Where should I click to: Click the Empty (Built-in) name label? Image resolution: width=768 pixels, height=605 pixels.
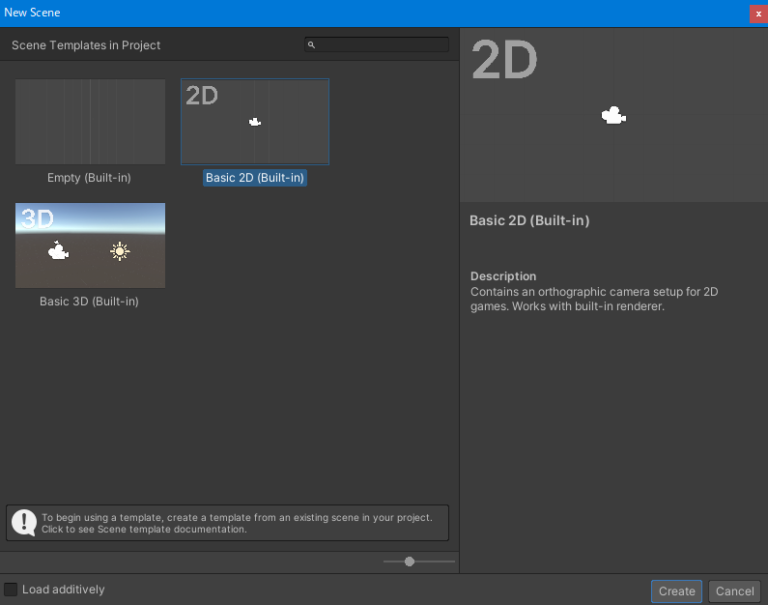(x=89, y=178)
